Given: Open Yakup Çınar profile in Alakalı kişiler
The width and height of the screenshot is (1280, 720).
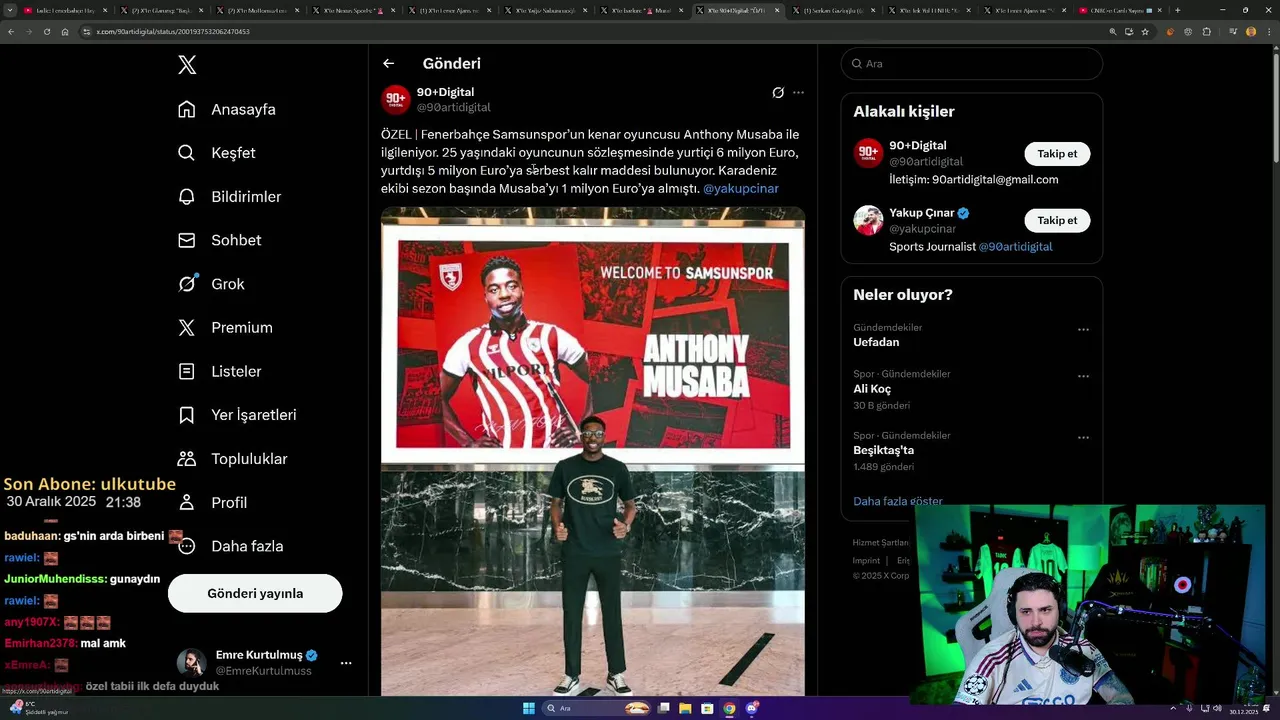Looking at the screenshot, I should click(922, 213).
